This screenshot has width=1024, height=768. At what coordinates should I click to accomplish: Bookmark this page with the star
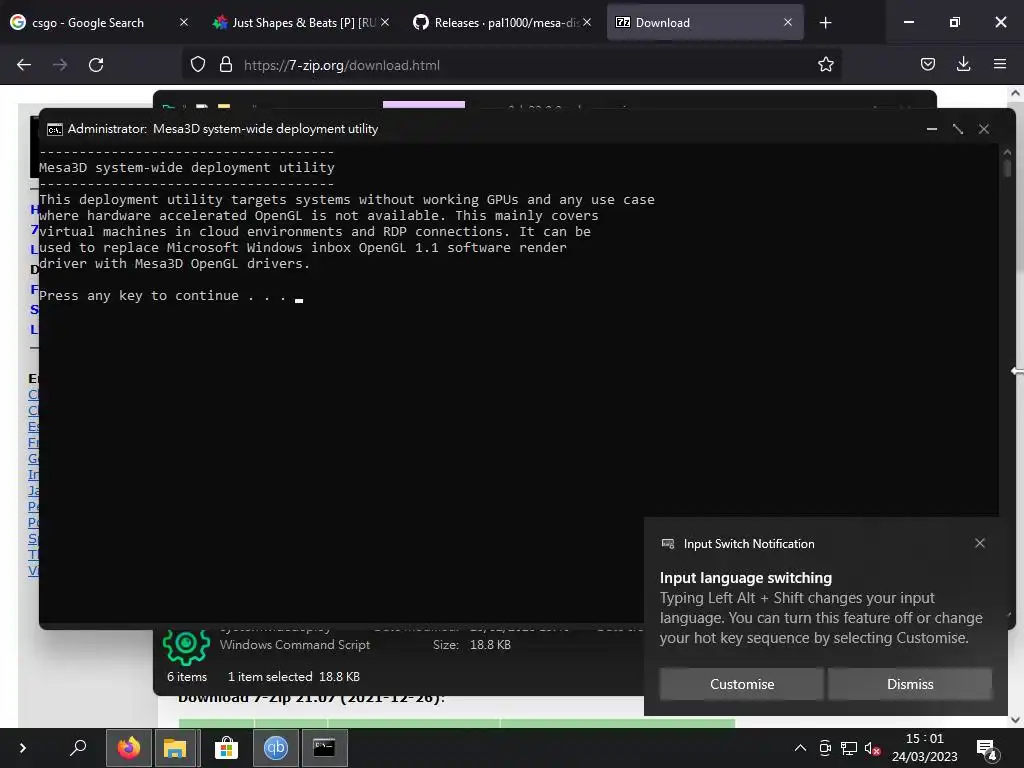coord(825,65)
